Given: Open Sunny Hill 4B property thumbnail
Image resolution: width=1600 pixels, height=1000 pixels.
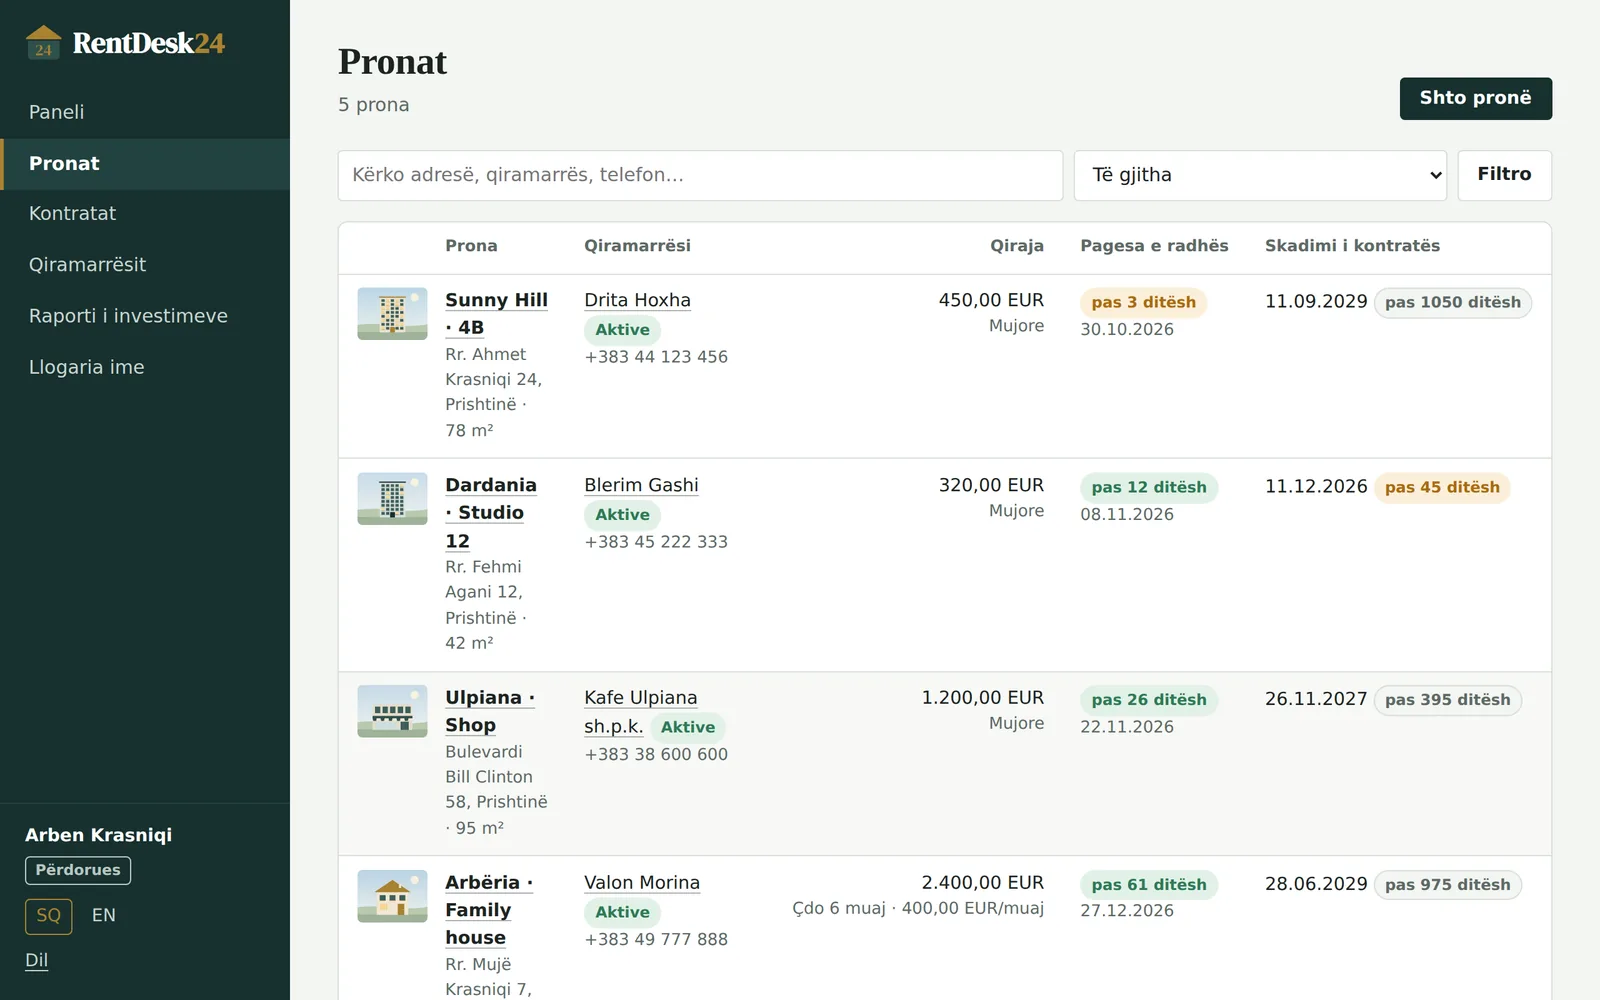Looking at the screenshot, I should 392,314.
